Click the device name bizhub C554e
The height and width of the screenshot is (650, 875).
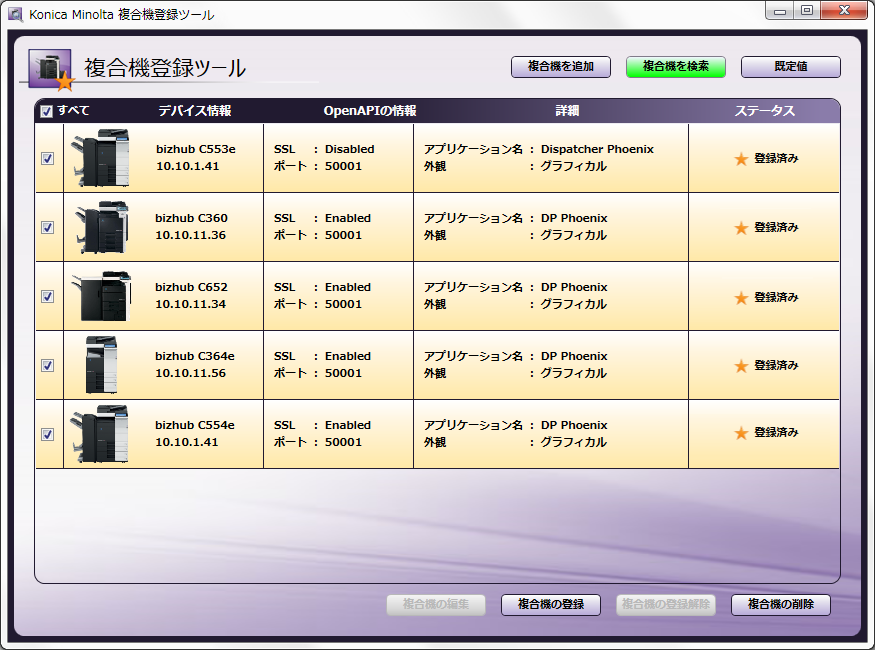195,425
